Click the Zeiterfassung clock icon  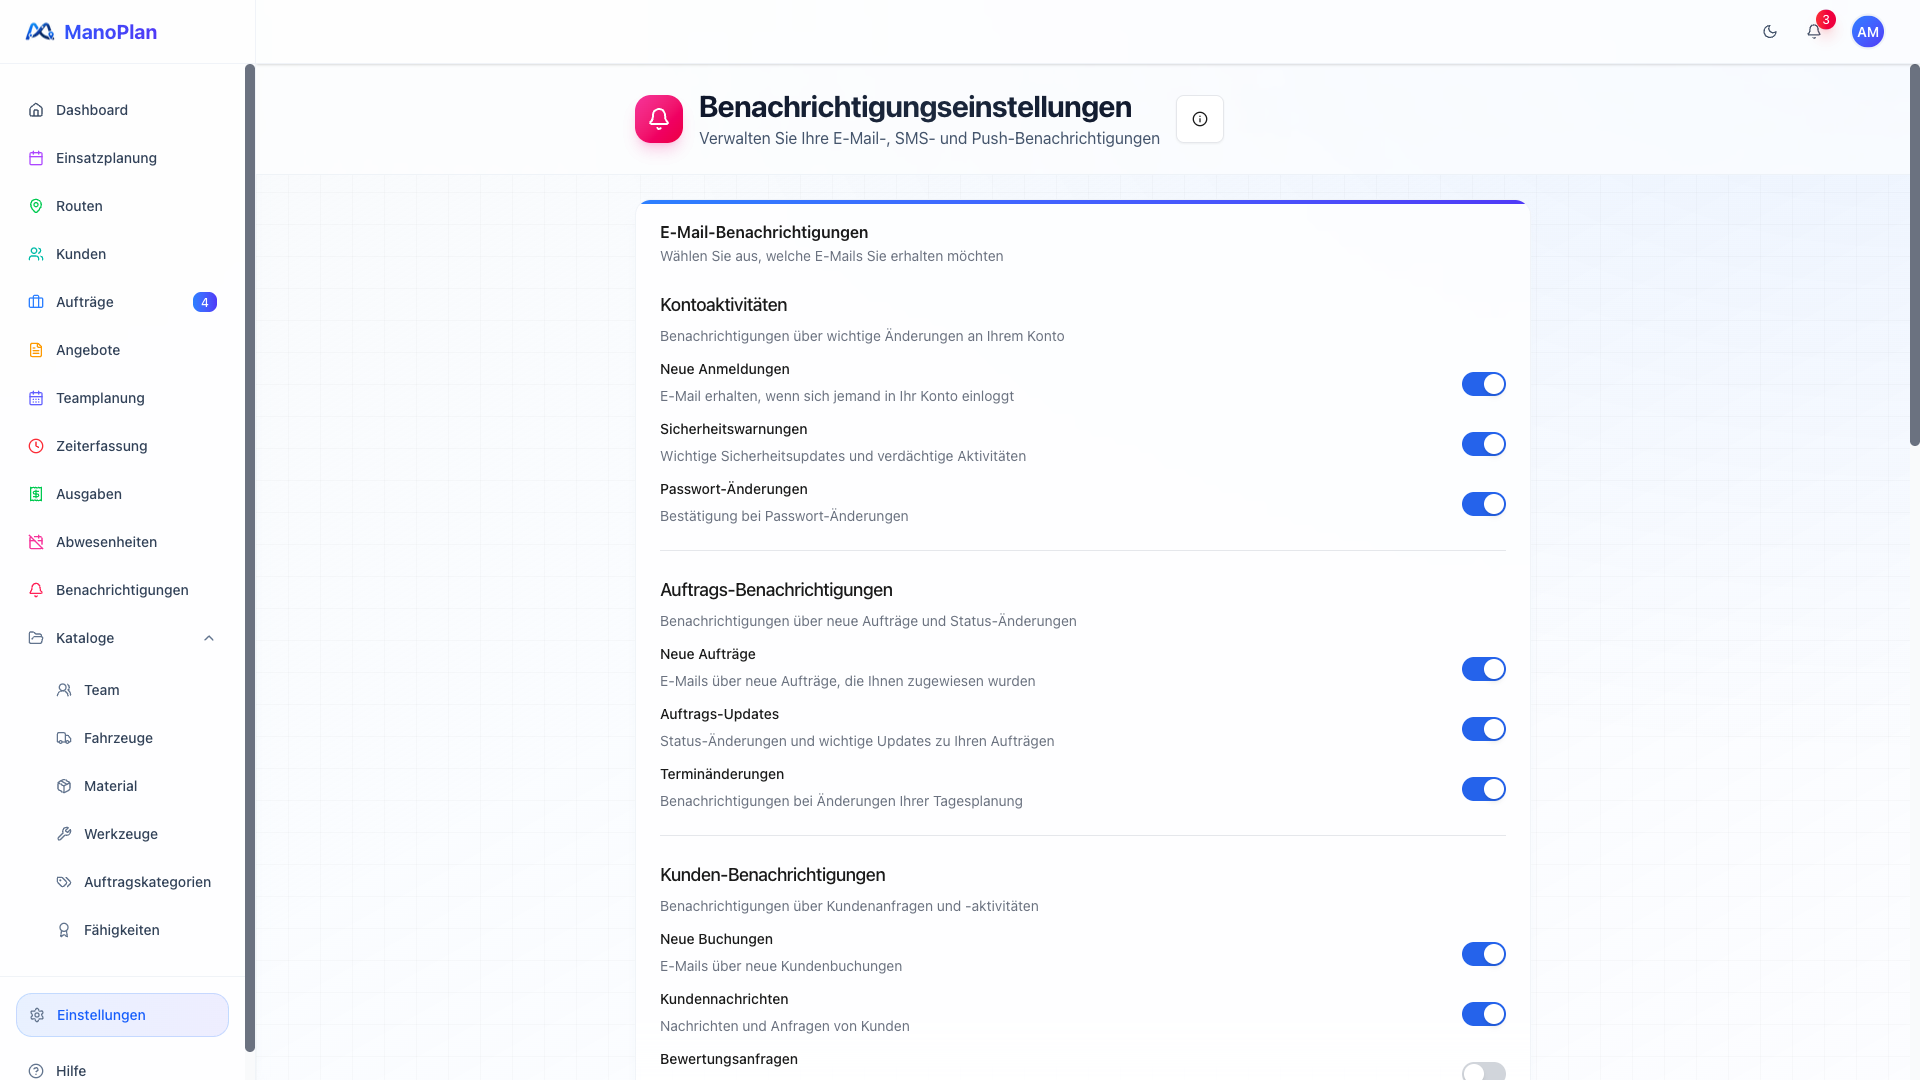[x=36, y=446]
